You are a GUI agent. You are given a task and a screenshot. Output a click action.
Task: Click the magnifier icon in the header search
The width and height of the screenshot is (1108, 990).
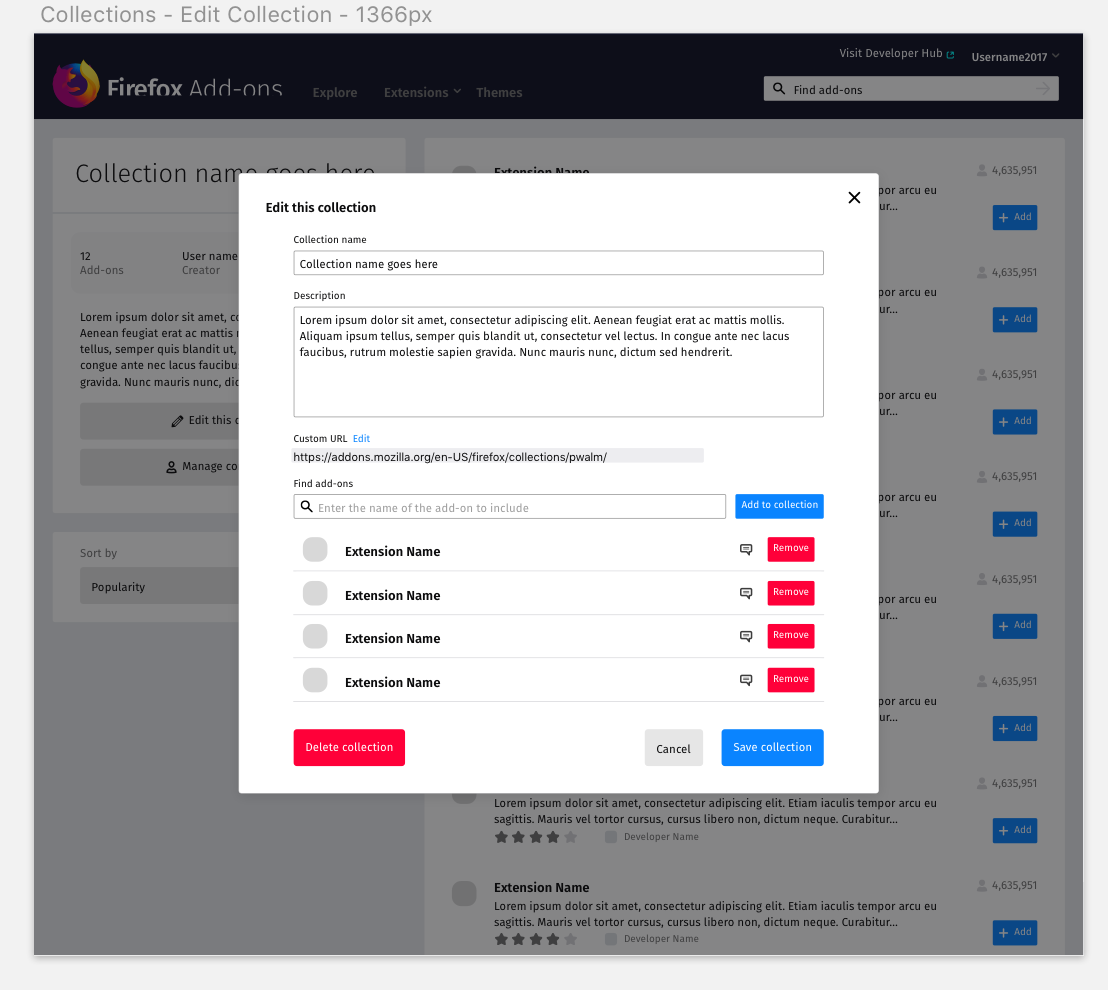pyautogui.click(x=779, y=88)
